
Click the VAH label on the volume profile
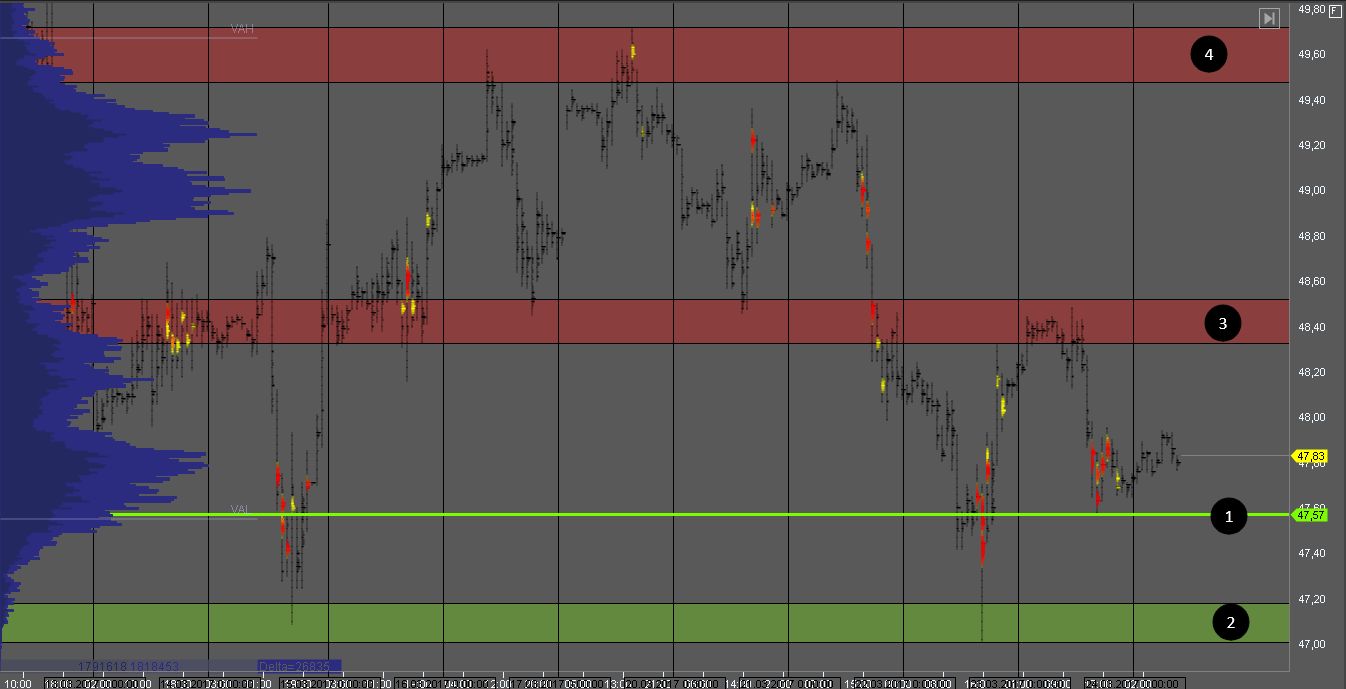242,29
